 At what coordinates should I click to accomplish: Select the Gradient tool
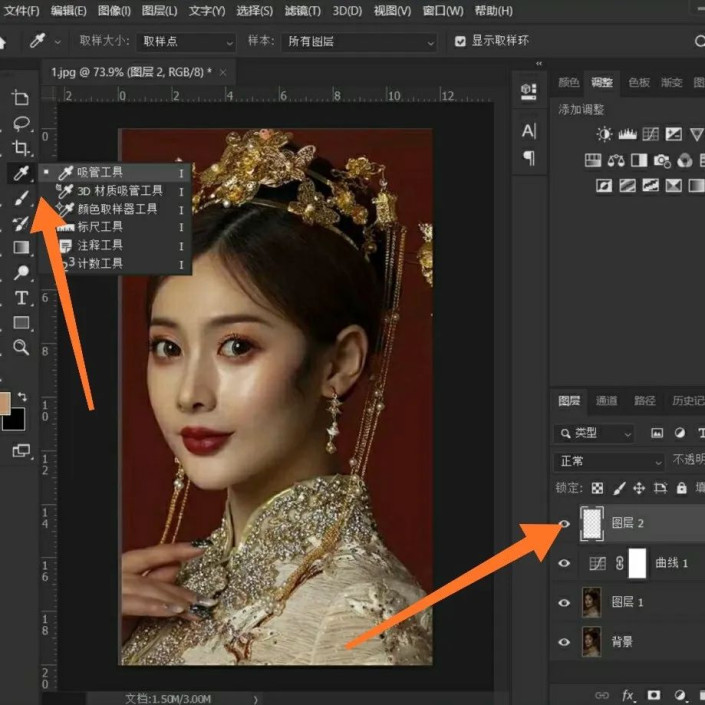21,247
